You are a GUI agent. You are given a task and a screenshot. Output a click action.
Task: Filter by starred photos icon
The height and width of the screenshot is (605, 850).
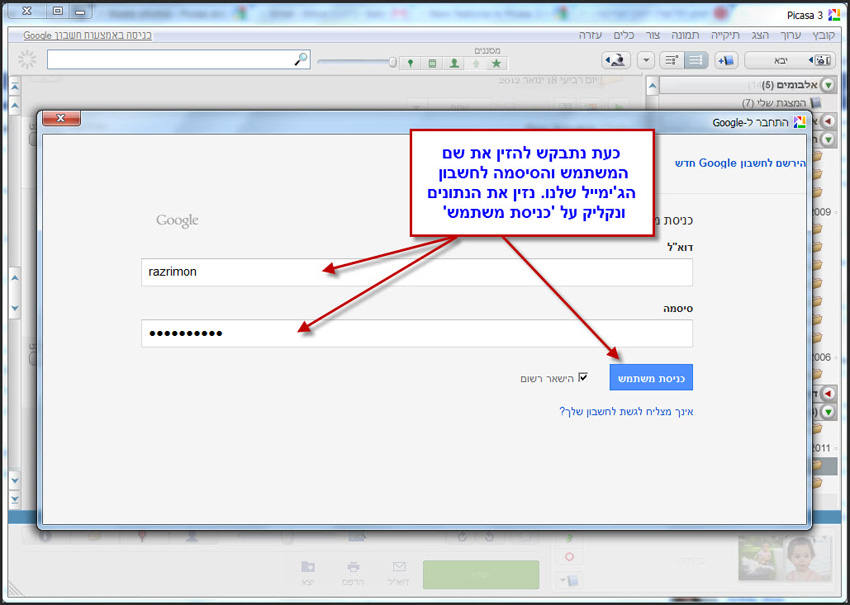(x=496, y=63)
